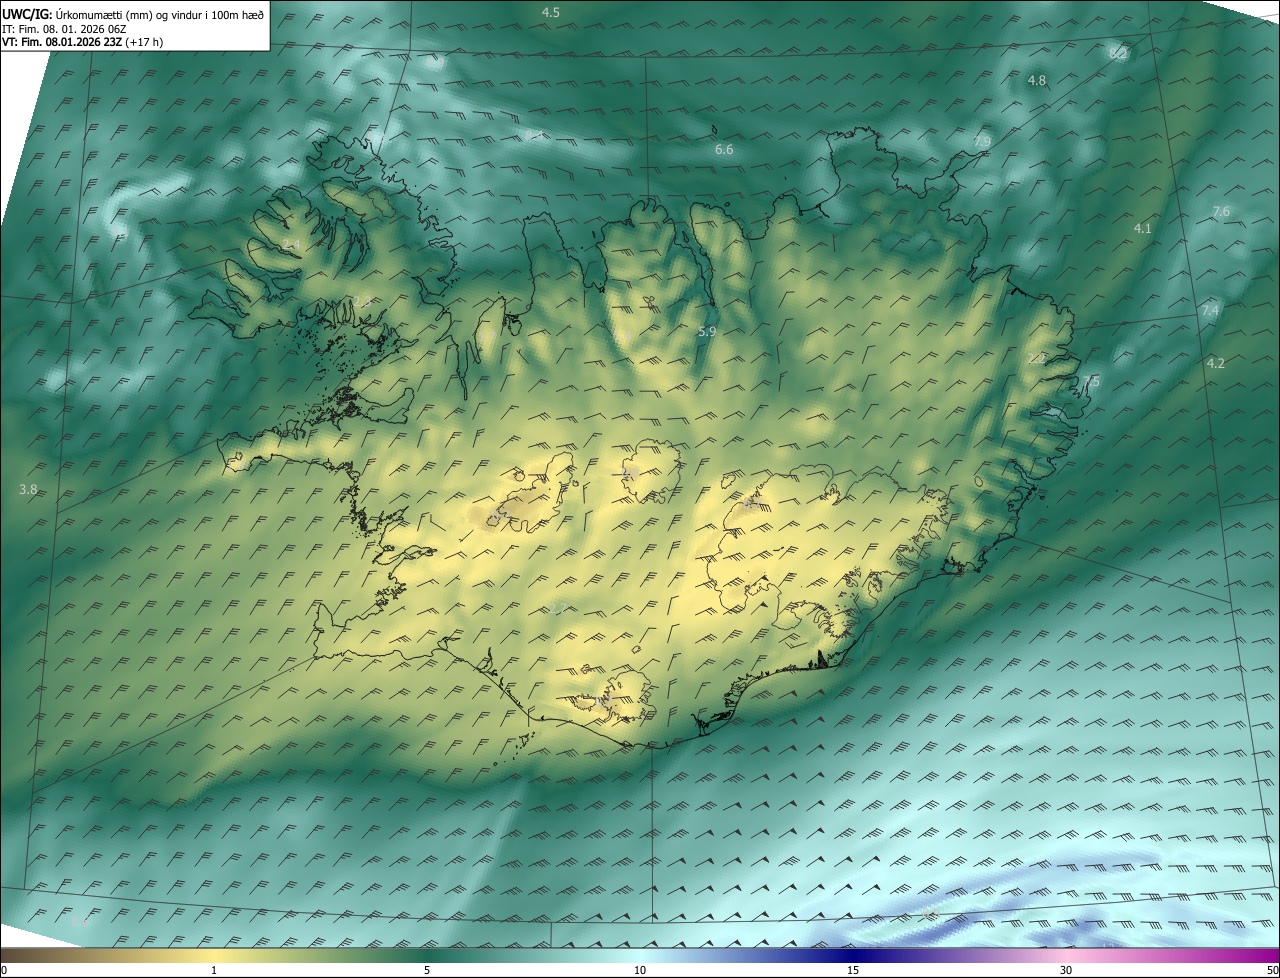Click the 15 tick on the color scale

point(853,970)
